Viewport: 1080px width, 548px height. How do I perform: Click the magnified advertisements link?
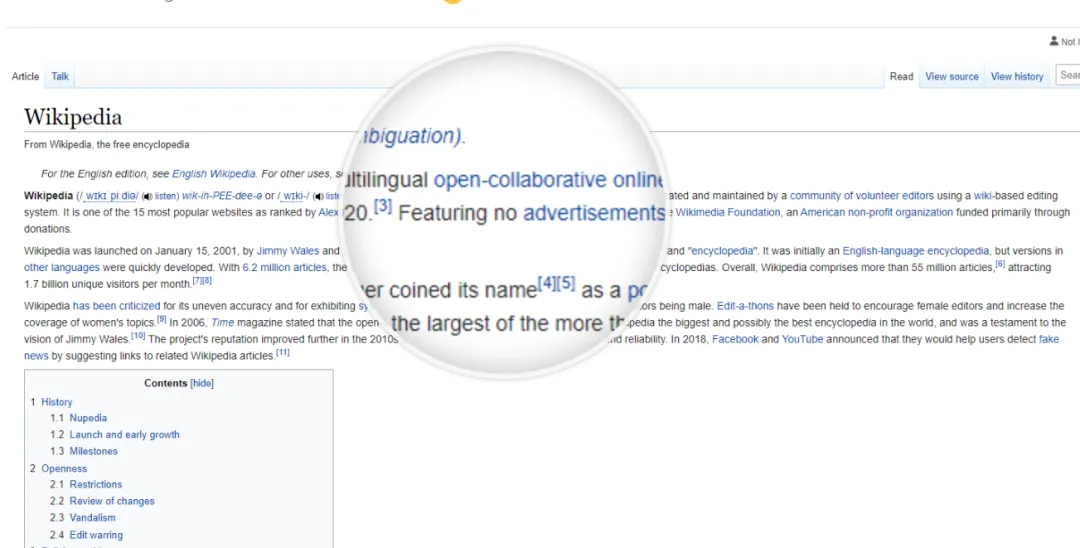coord(593,213)
